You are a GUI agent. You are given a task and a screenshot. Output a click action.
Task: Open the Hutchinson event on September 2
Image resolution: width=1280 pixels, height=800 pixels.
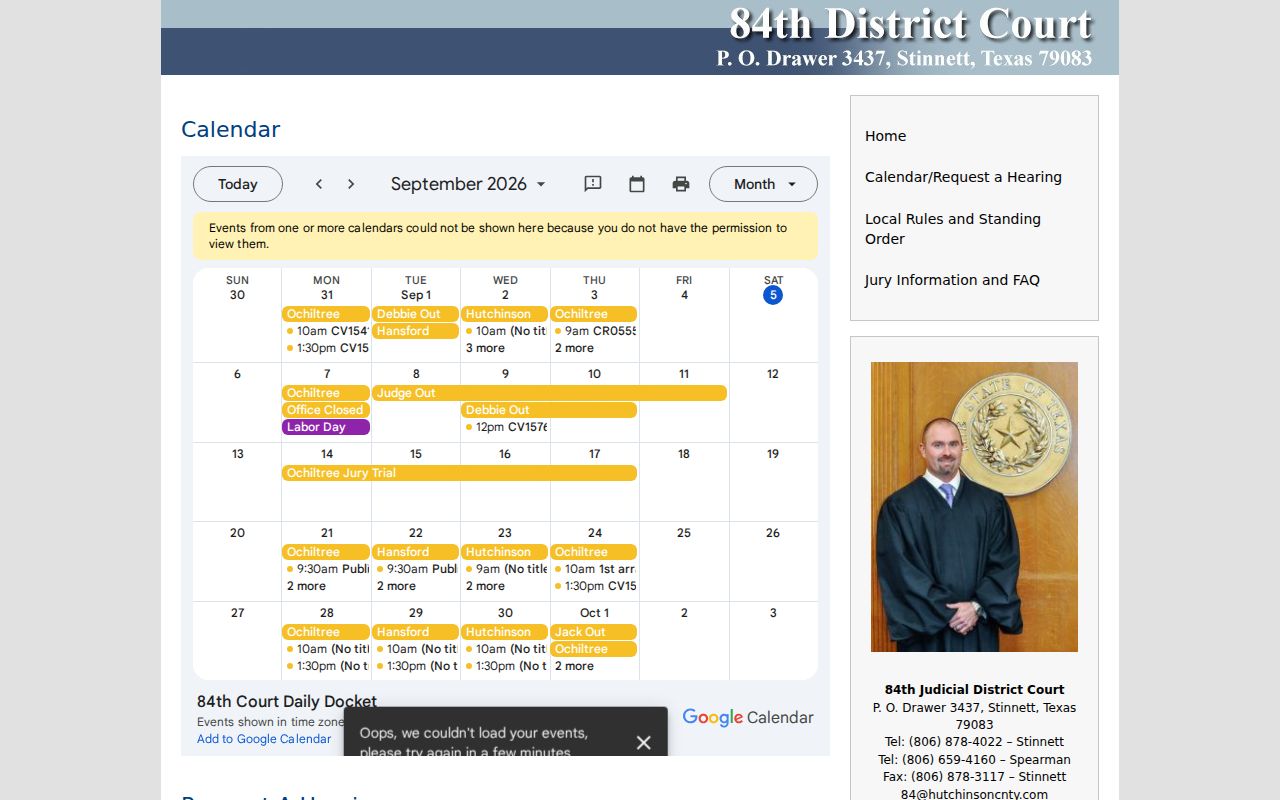pos(504,314)
